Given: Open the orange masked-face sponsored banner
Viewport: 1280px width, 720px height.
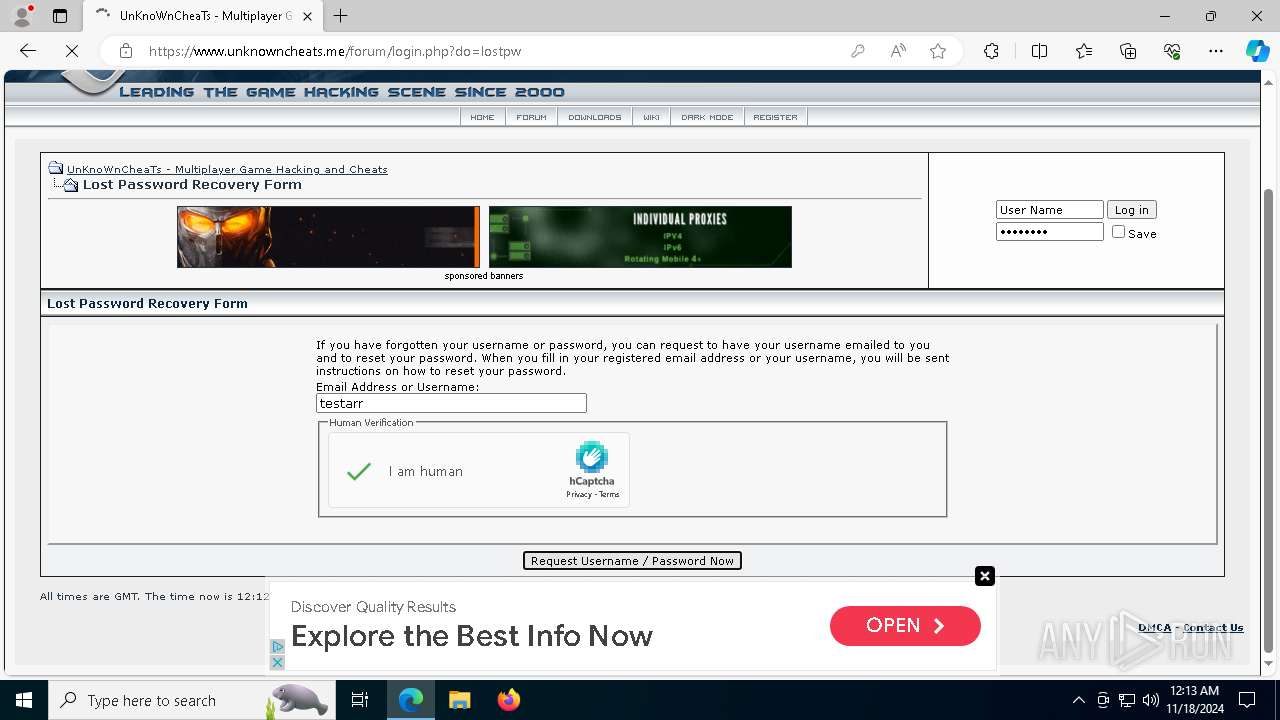Looking at the screenshot, I should click(328, 237).
